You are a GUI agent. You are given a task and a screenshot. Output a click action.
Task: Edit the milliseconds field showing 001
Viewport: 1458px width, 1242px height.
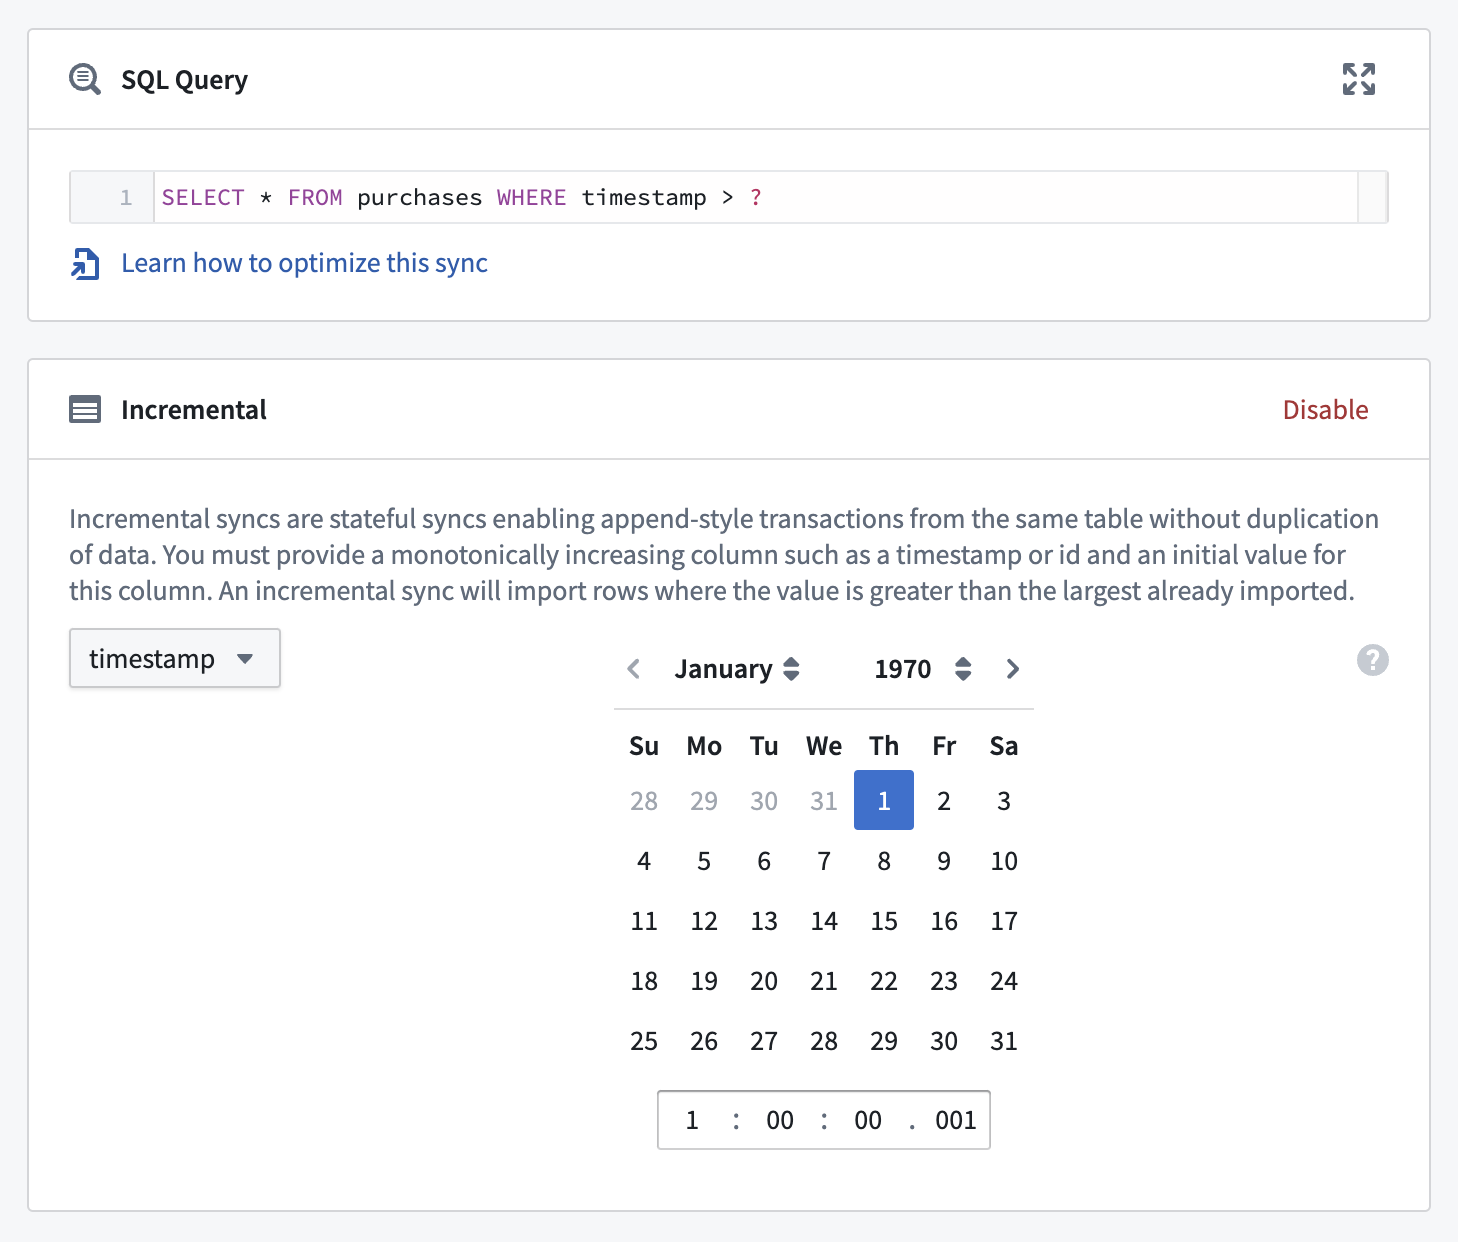tap(955, 1120)
